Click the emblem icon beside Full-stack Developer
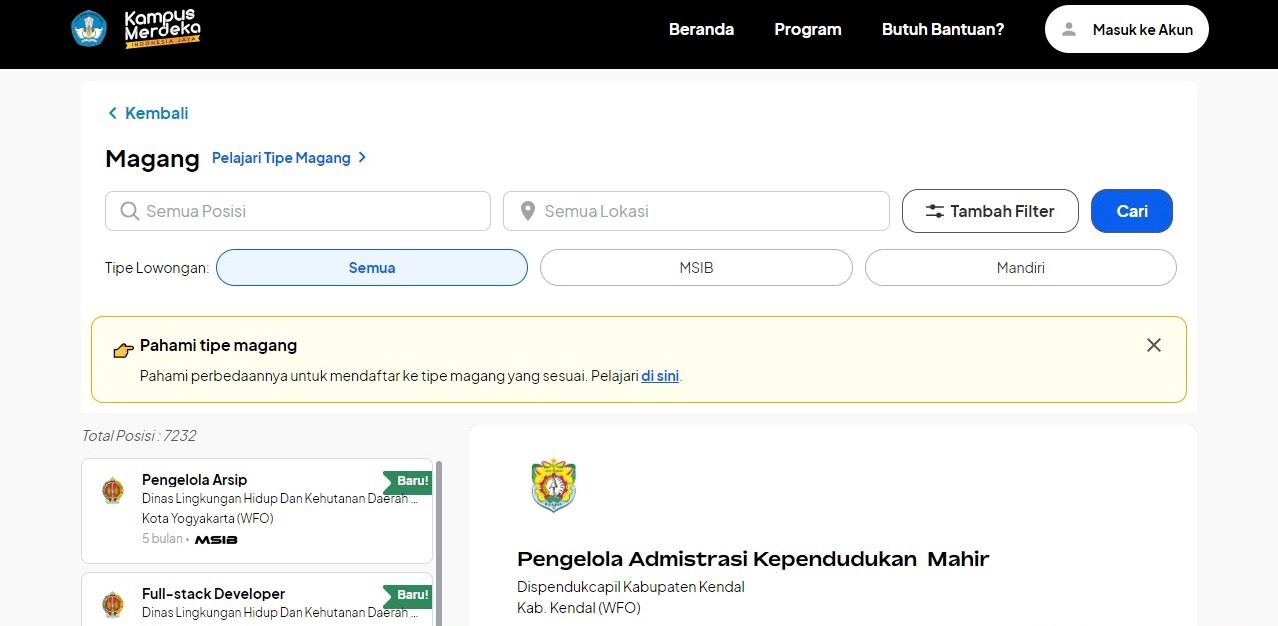Image resolution: width=1278 pixels, height=626 pixels. pos(113,605)
